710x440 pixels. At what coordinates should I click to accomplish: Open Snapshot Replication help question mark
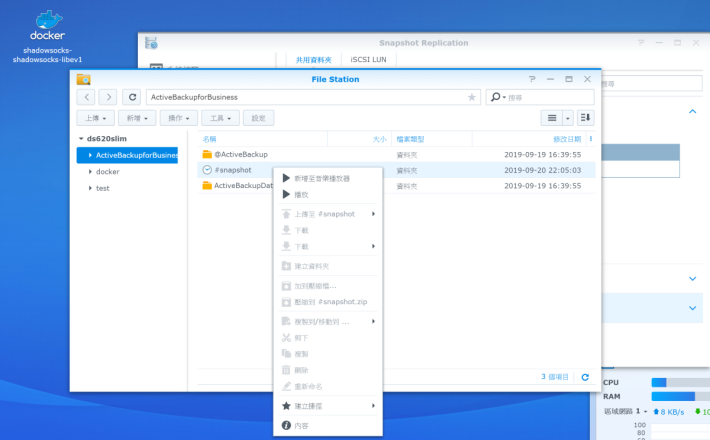click(641, 43)
